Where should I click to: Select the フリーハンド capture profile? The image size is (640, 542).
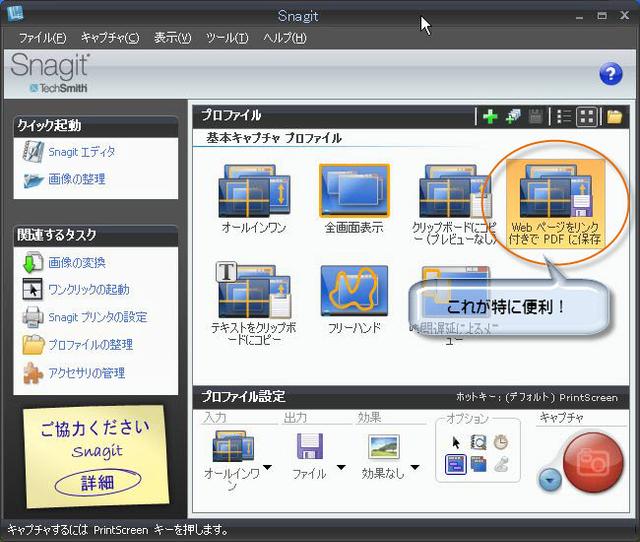pyautogui.click(x=354, y=297)
